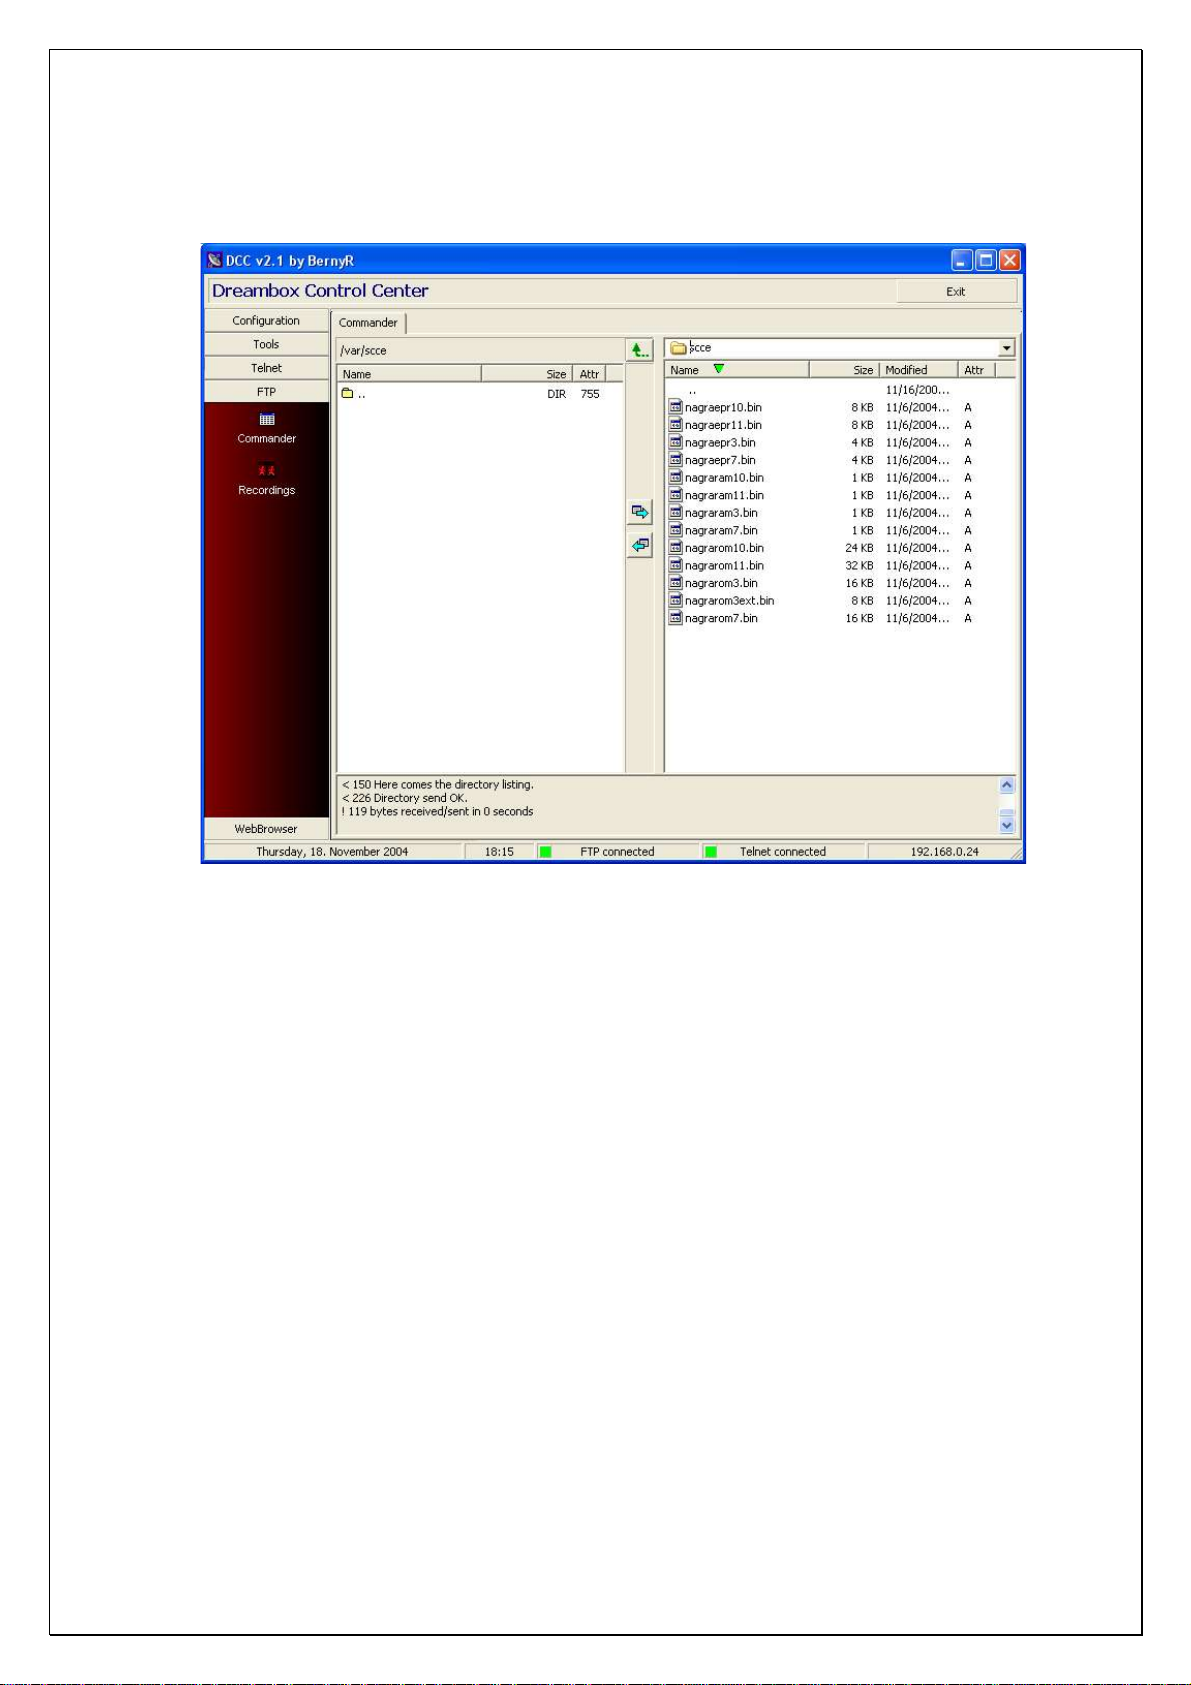Screen dimensions: 1191x1685
Task: Click the nagraepr11.bin file icon
Action: (676, 425)
